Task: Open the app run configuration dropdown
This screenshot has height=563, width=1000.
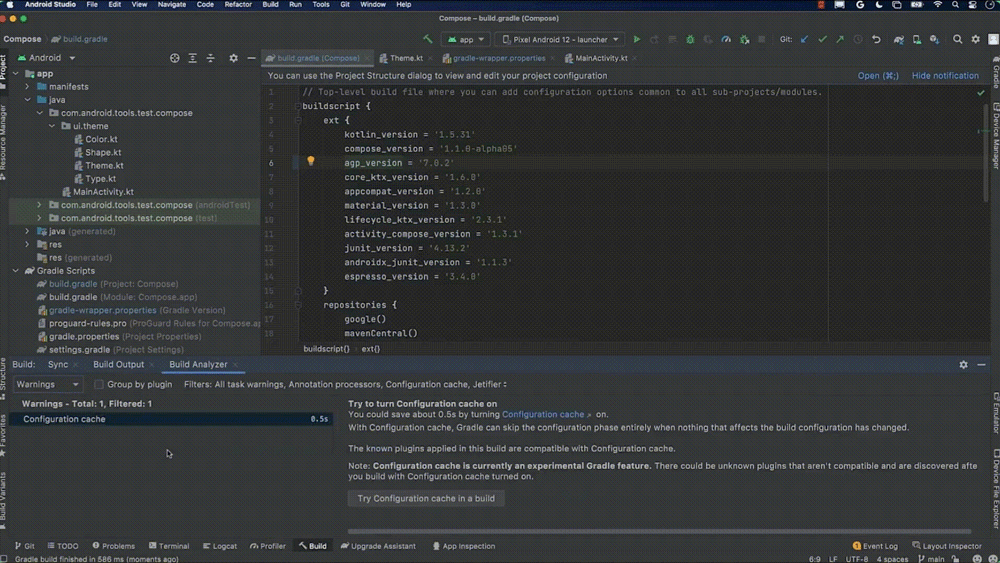Action: (x=466, y=40)
